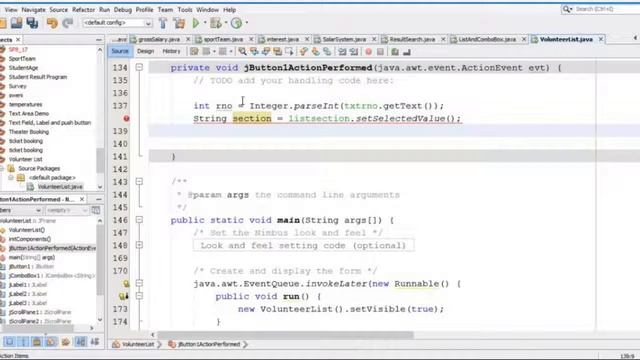The image size is (640, 360).
Task: Click the Build Project hammer icon
Action: [163, 23]
